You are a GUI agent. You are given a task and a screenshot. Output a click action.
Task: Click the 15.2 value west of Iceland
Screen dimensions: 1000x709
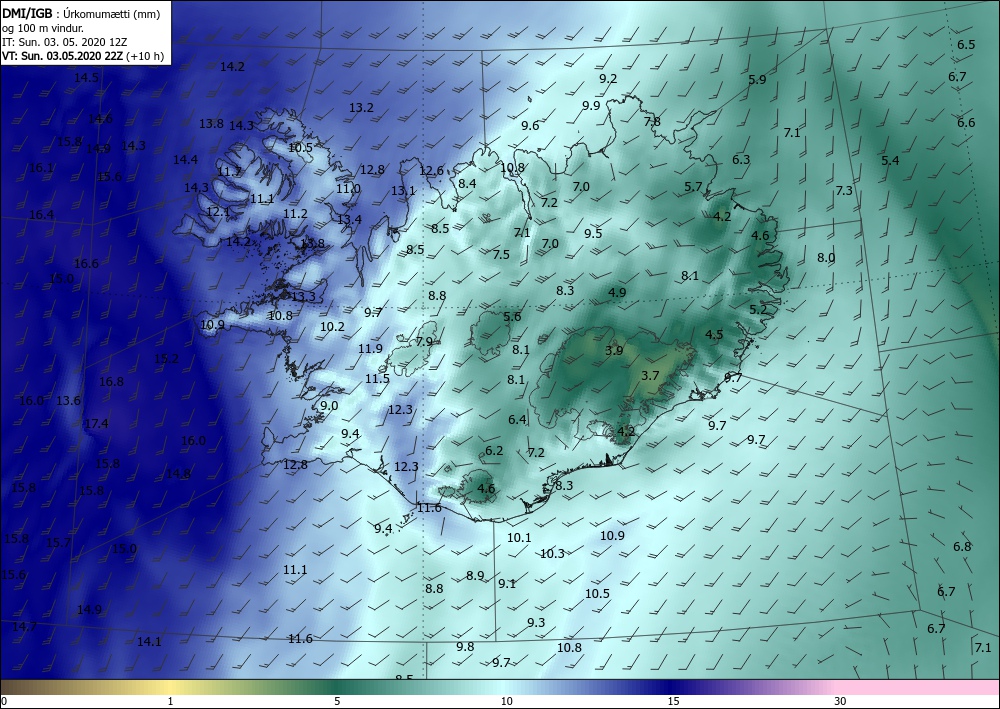coord(166,358)
